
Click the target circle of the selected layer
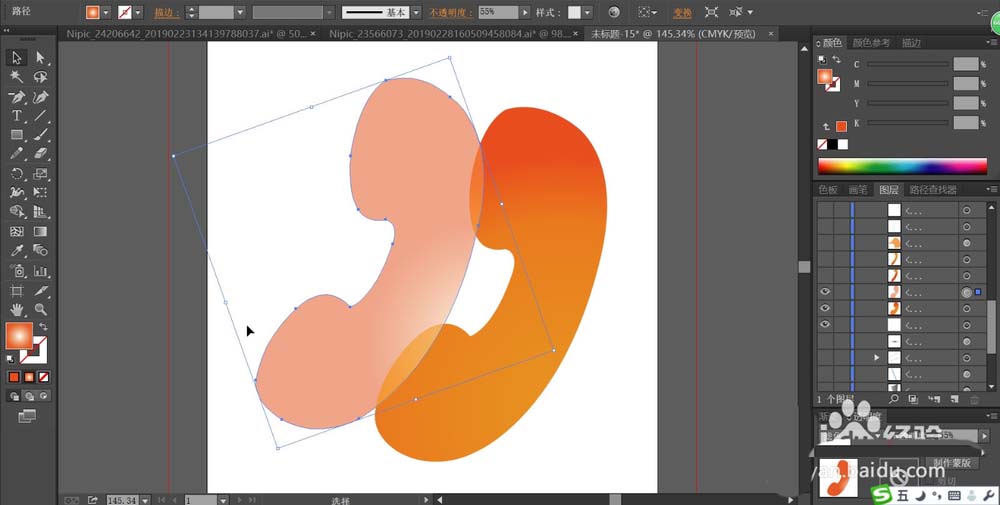pyautogui.click(x=967, y=292)
